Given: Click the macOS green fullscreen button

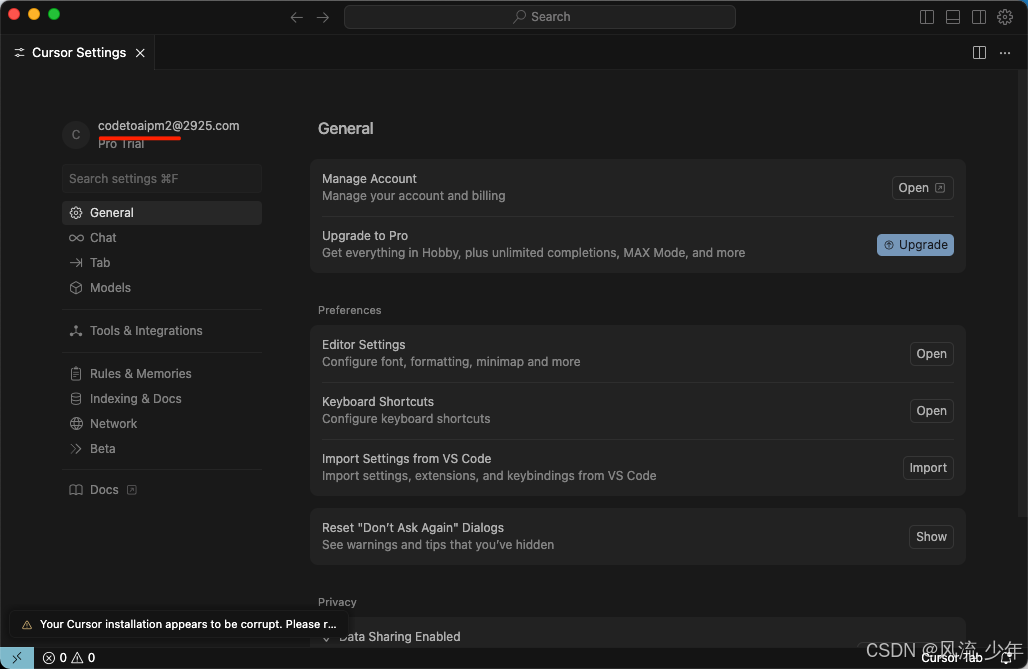Looking at the screenshot, I should tap(54, 14).
